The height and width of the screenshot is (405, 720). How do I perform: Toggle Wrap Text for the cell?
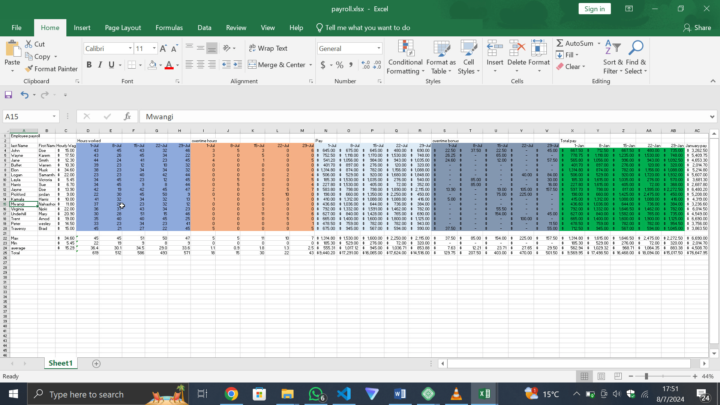pos(267,48)
